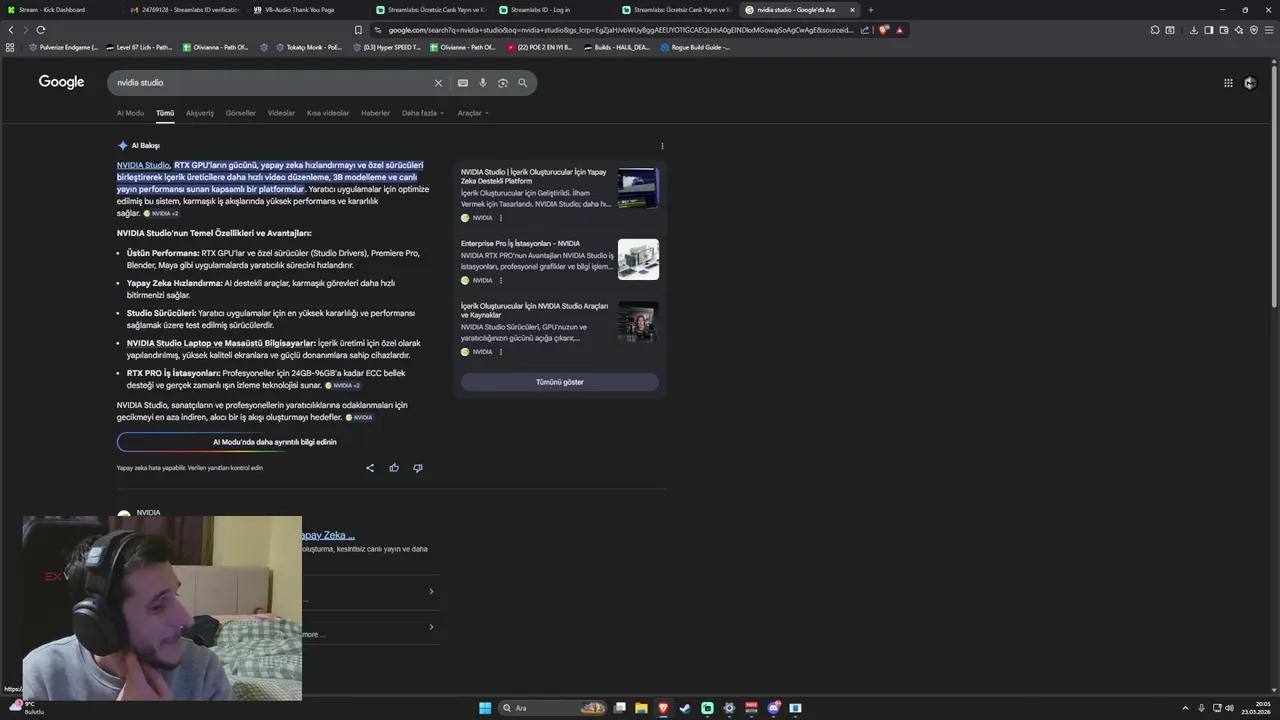The width and height of the screenshot is (1280, 720).
Task: Expand the 'Araçlar' tools dropdown
Action: click(x=473, y=113)
